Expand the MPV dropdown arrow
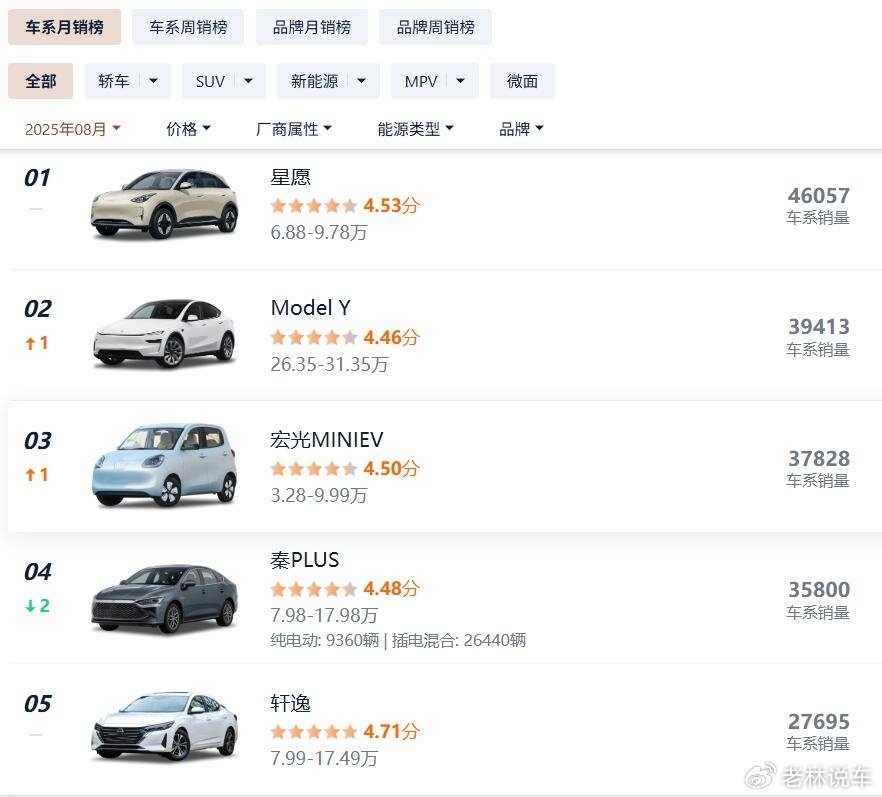This screenshot has width=882, height=797. click(460, 81)
